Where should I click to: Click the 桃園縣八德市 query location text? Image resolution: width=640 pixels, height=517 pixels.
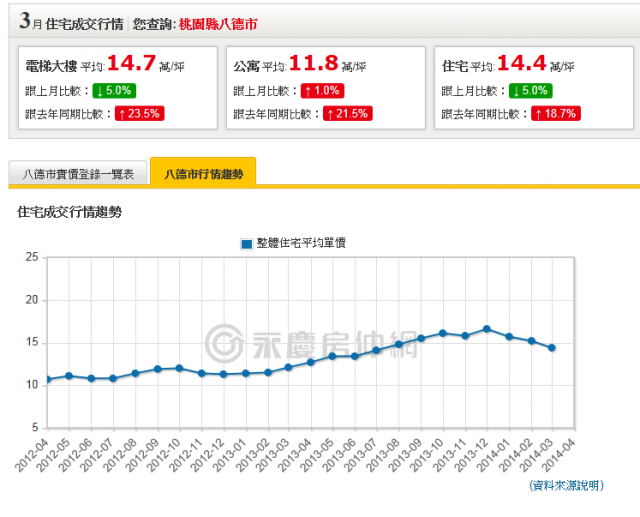(218, 24)
